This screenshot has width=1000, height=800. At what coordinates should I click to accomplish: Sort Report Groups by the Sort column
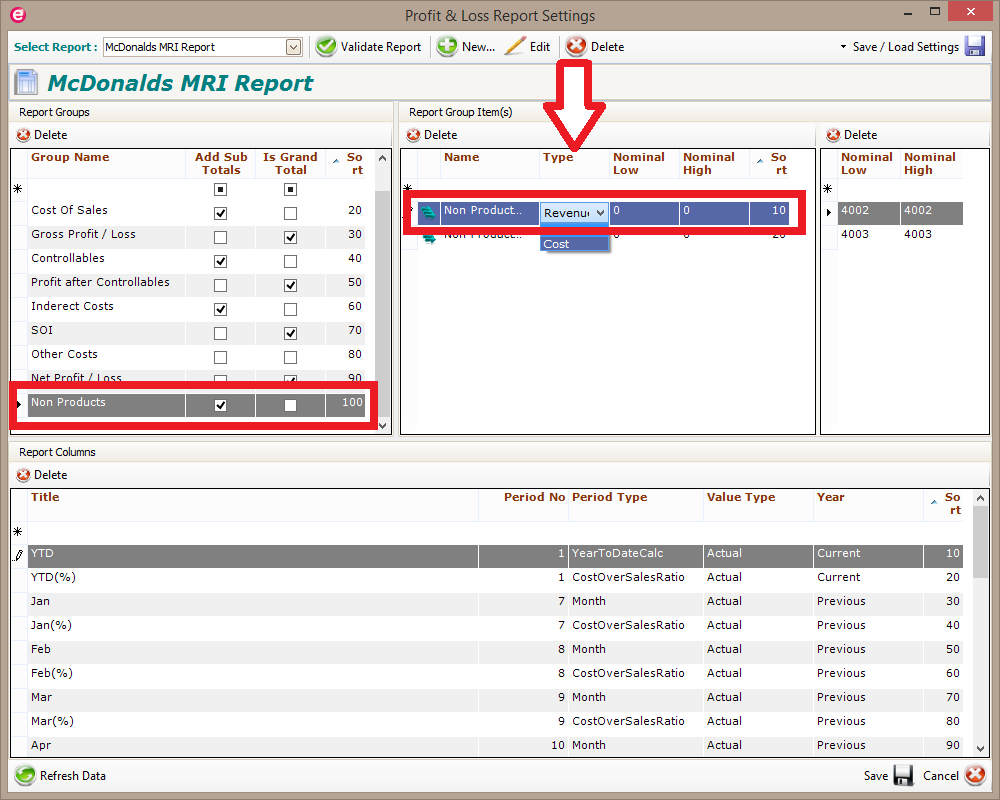(x=348, y=163)
